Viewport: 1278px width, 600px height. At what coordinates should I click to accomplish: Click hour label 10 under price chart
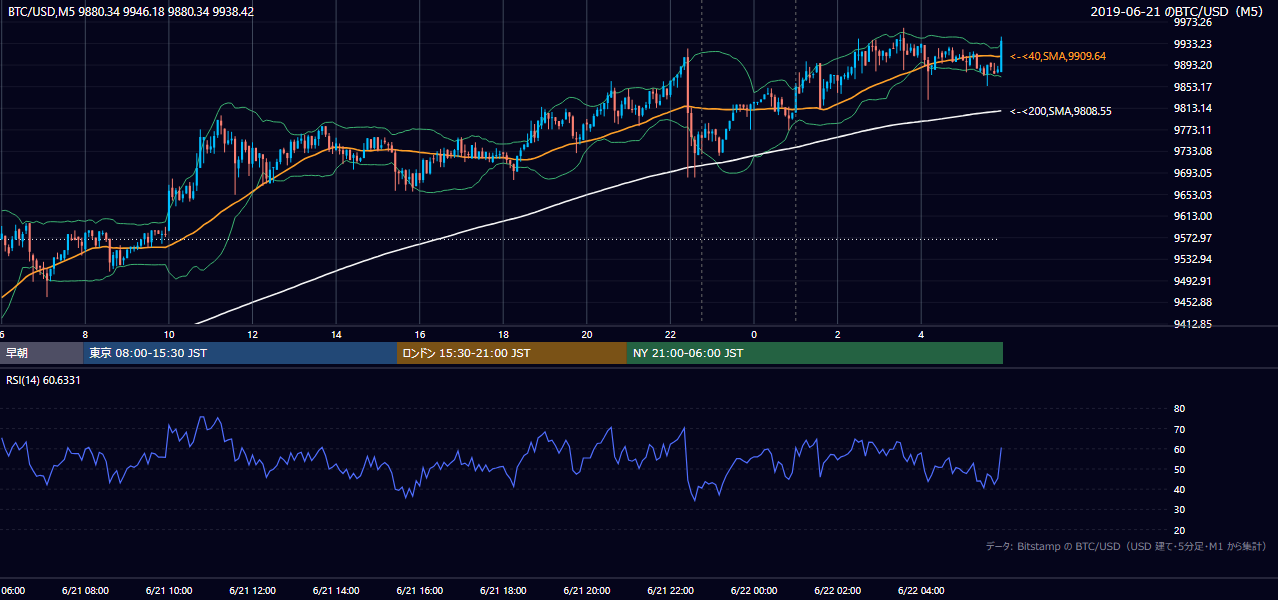(169, 334)
